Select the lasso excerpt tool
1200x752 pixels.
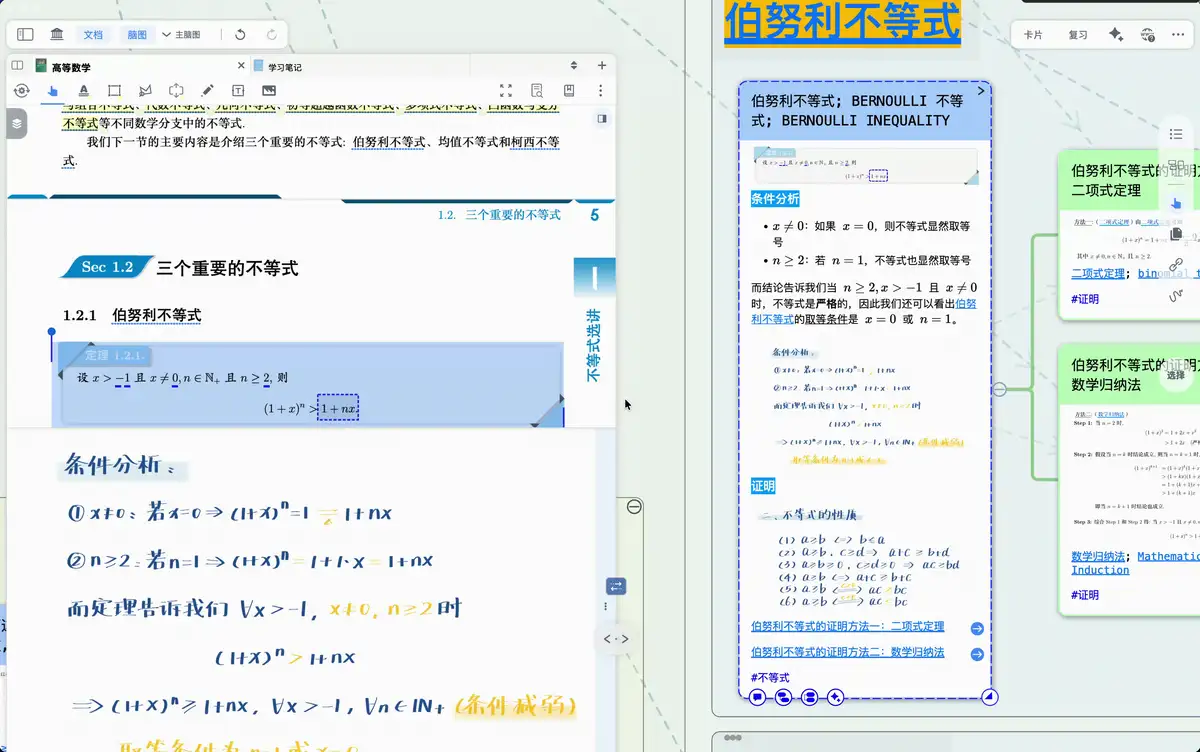click(145, 91)
